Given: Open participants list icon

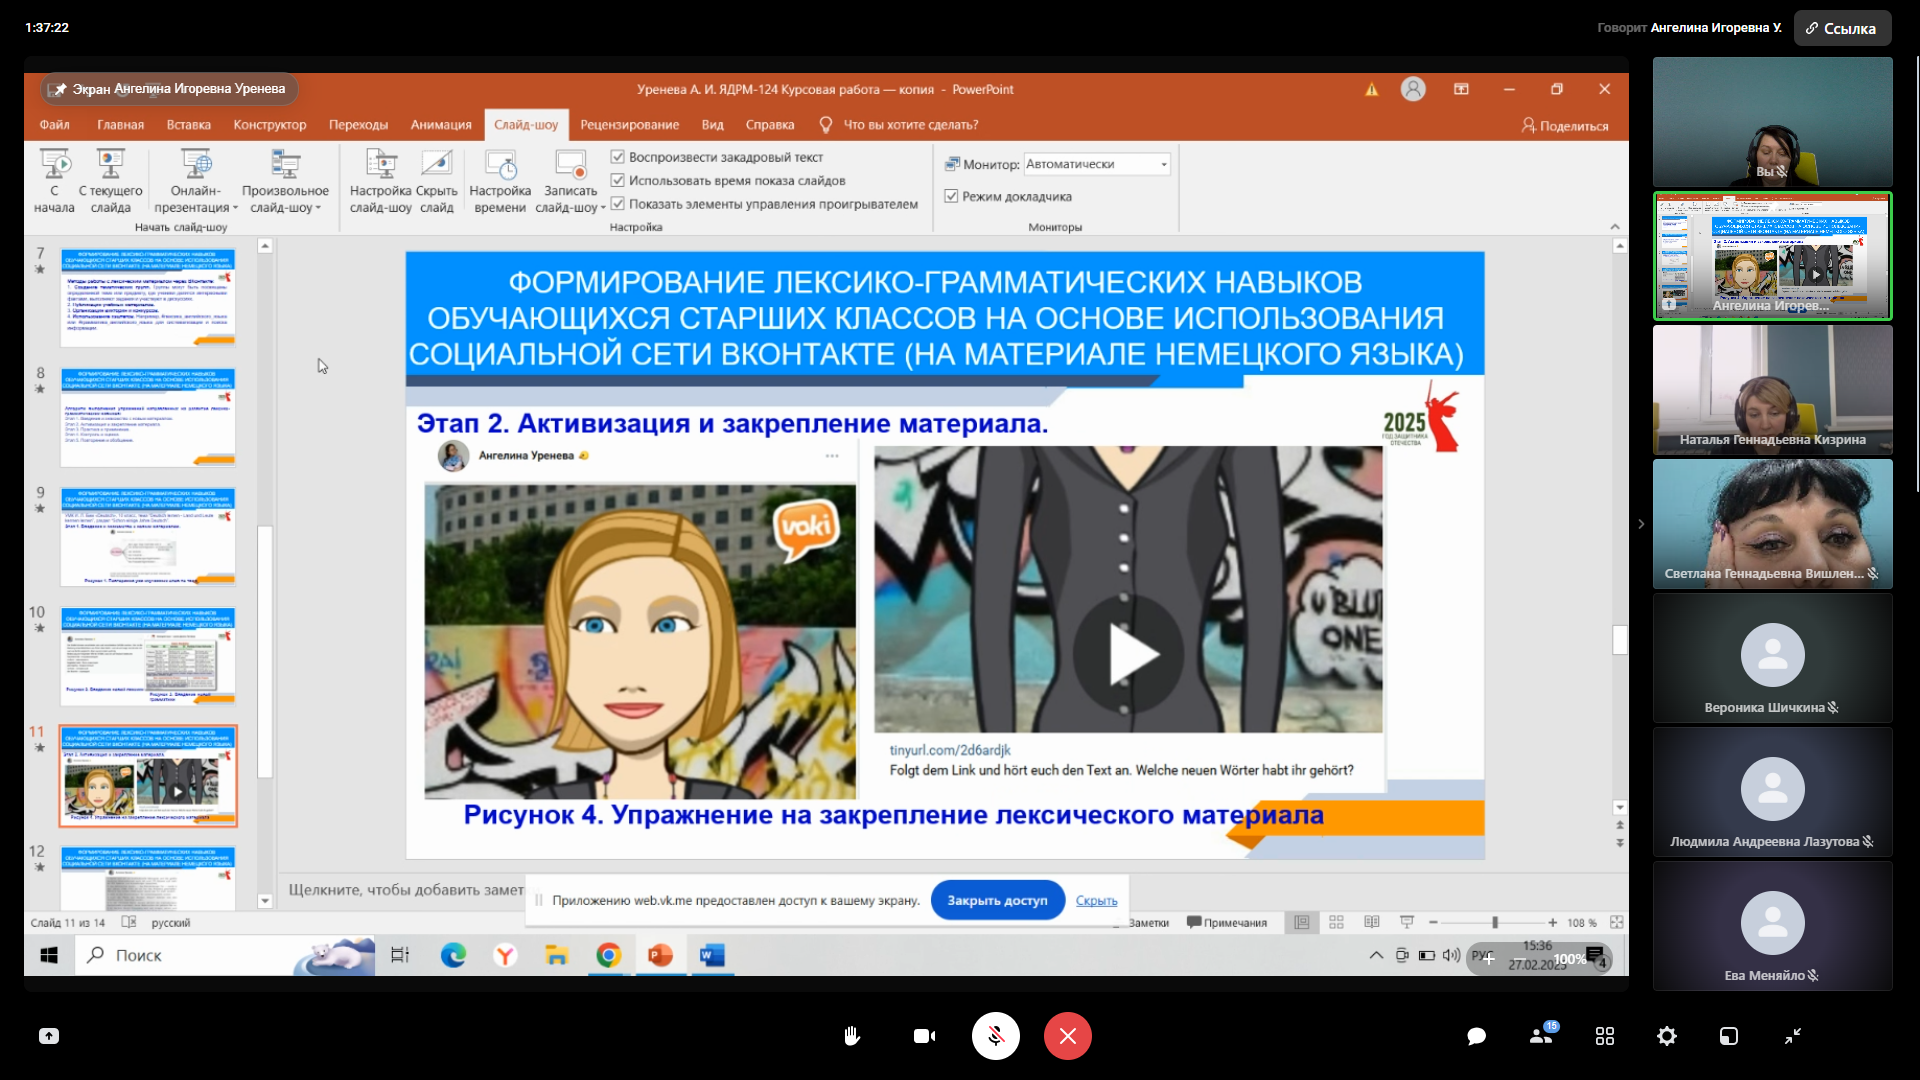Looking at the screenshot, I should coord(1541,1036).
